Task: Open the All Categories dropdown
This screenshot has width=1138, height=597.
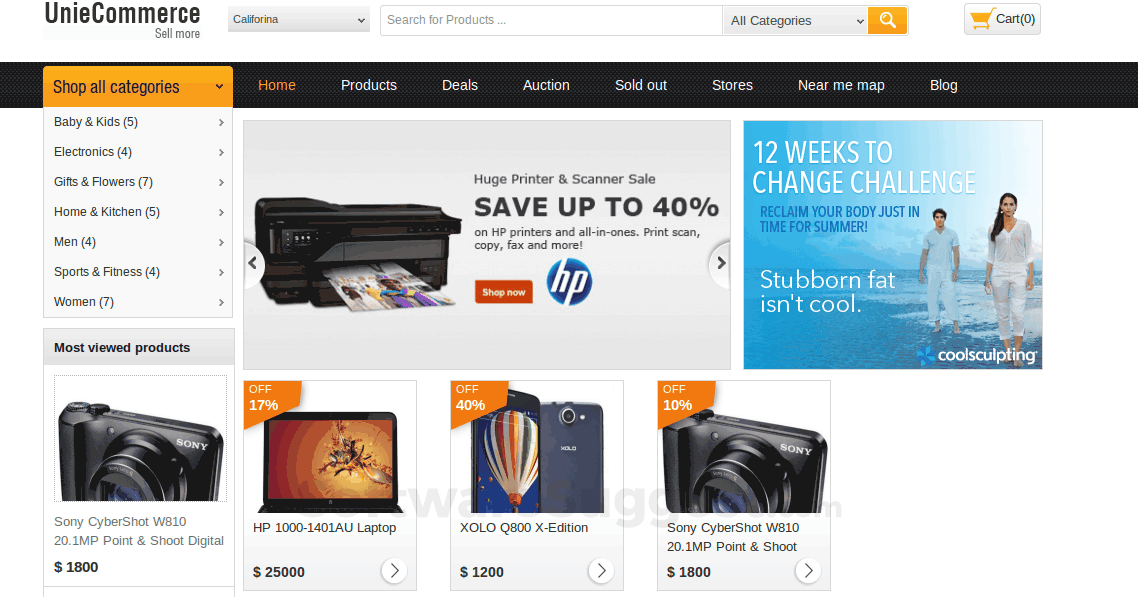Action: 795,20
